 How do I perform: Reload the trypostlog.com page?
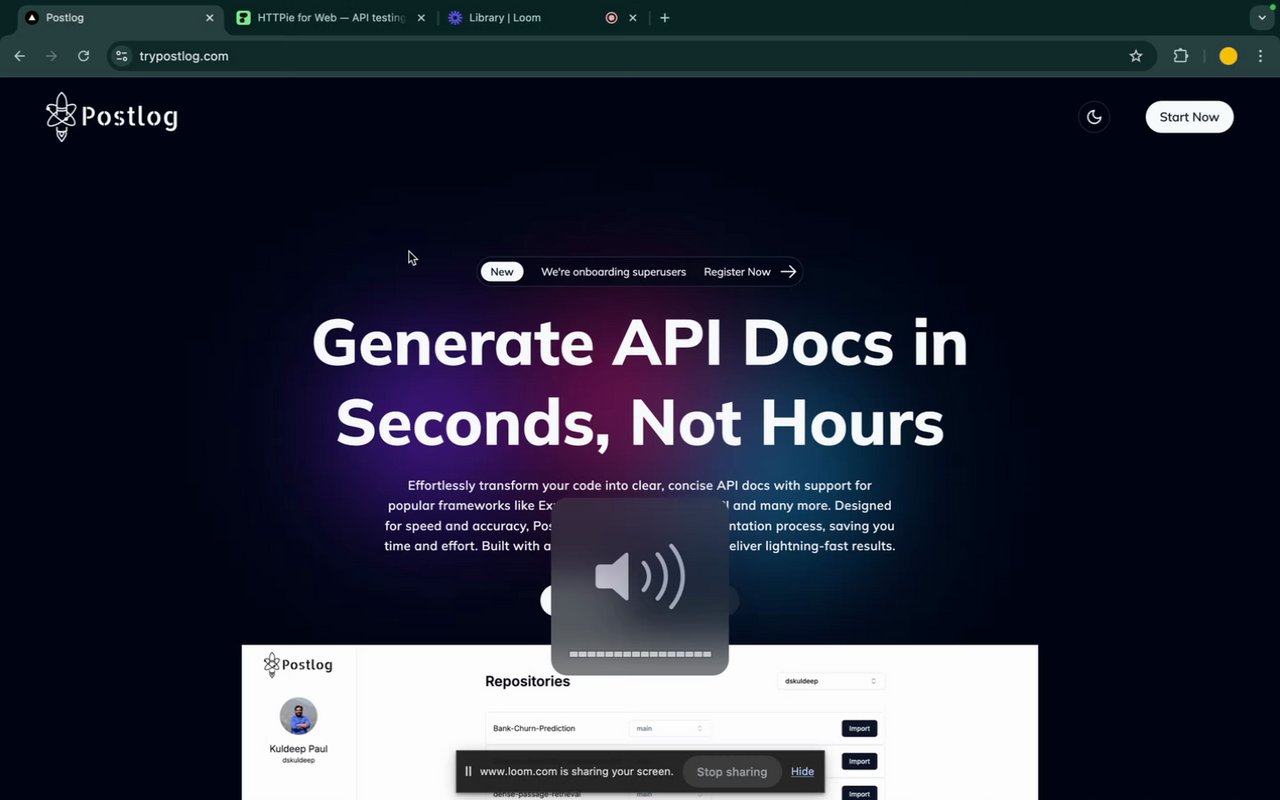(x=83, y=56)
